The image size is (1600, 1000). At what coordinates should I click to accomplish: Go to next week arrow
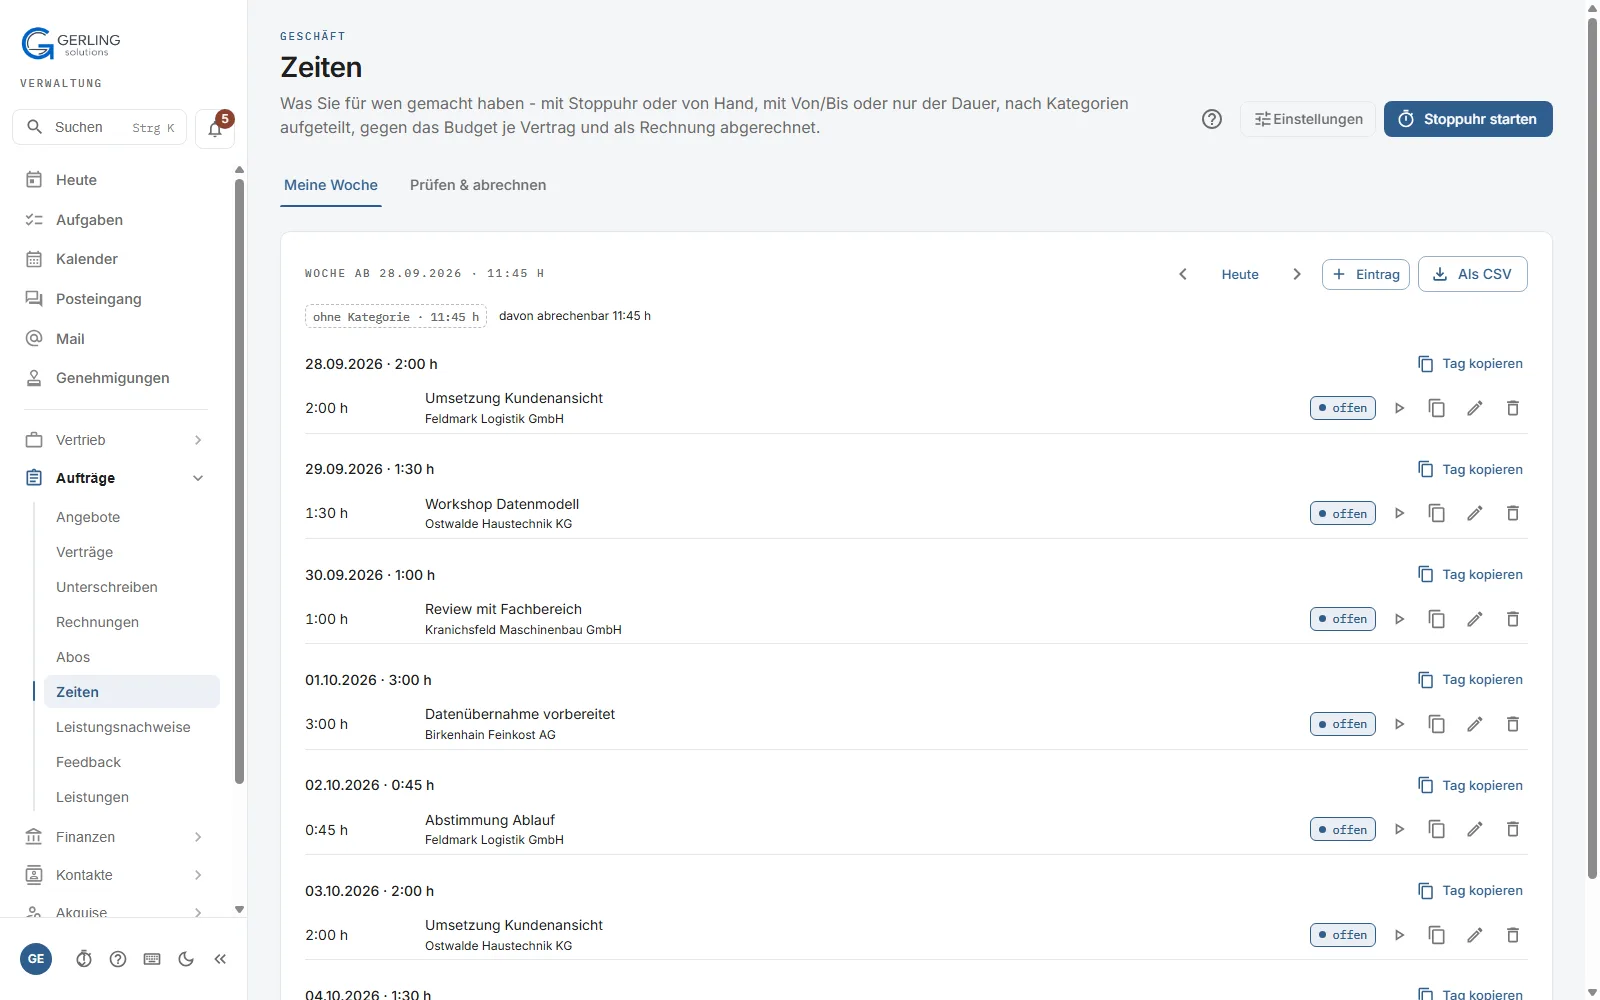(x=1297, y=274)
